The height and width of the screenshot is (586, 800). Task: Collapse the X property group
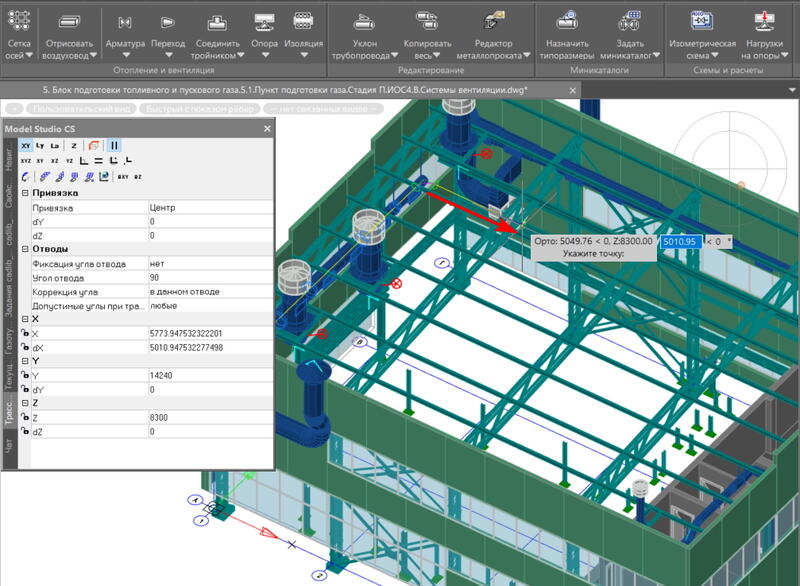coord(24,319)
